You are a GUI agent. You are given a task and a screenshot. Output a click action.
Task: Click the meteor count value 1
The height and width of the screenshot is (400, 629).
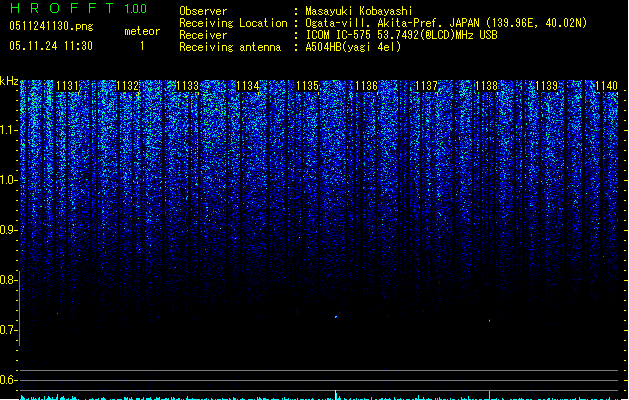(142, 46)
